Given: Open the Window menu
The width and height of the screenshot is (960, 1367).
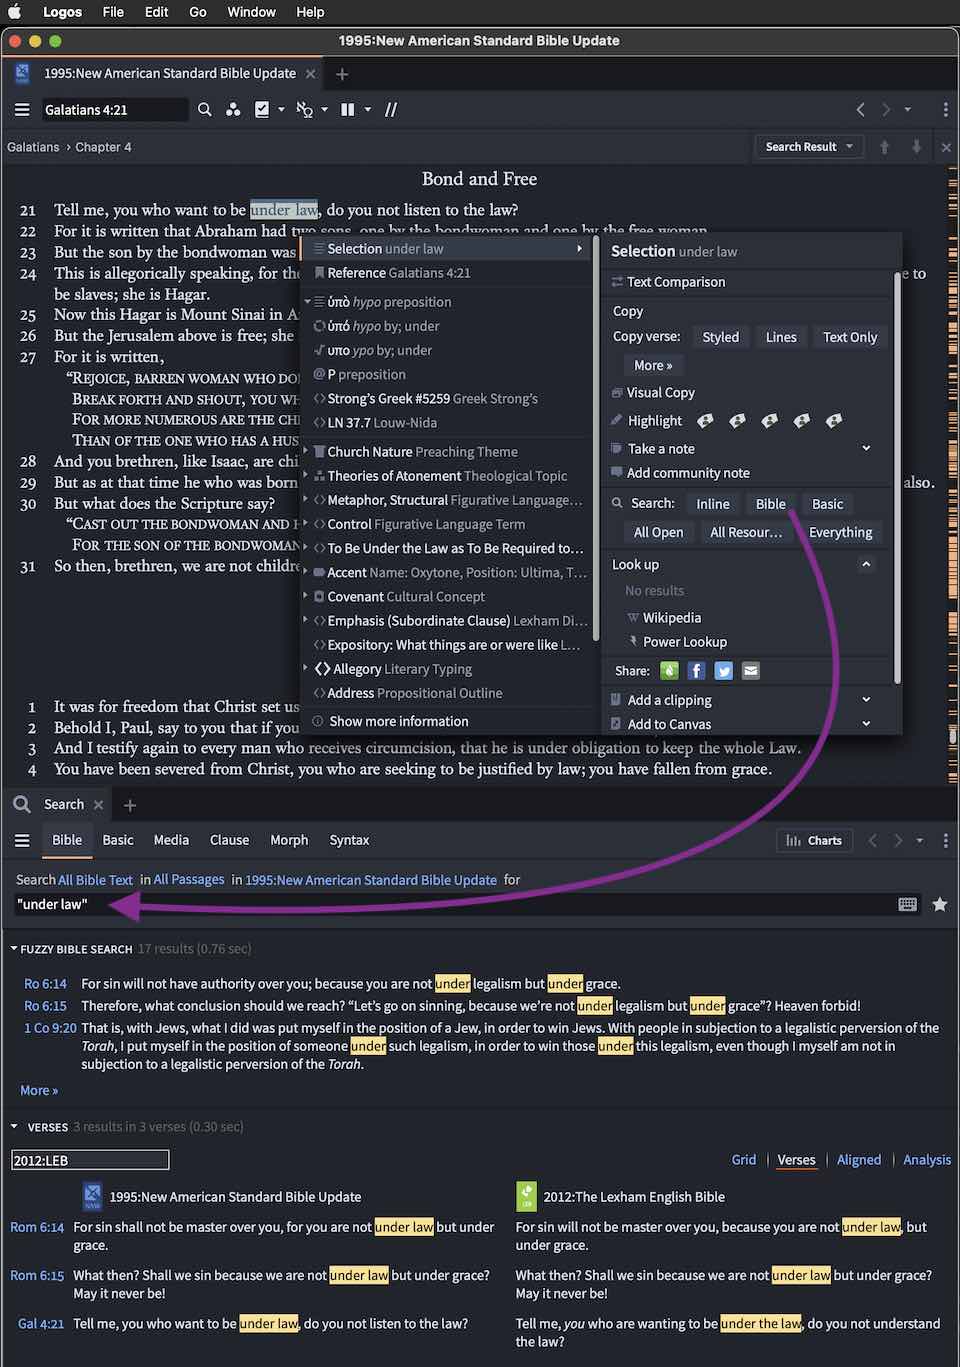Looking at the screenshot, I should point(251,12).
